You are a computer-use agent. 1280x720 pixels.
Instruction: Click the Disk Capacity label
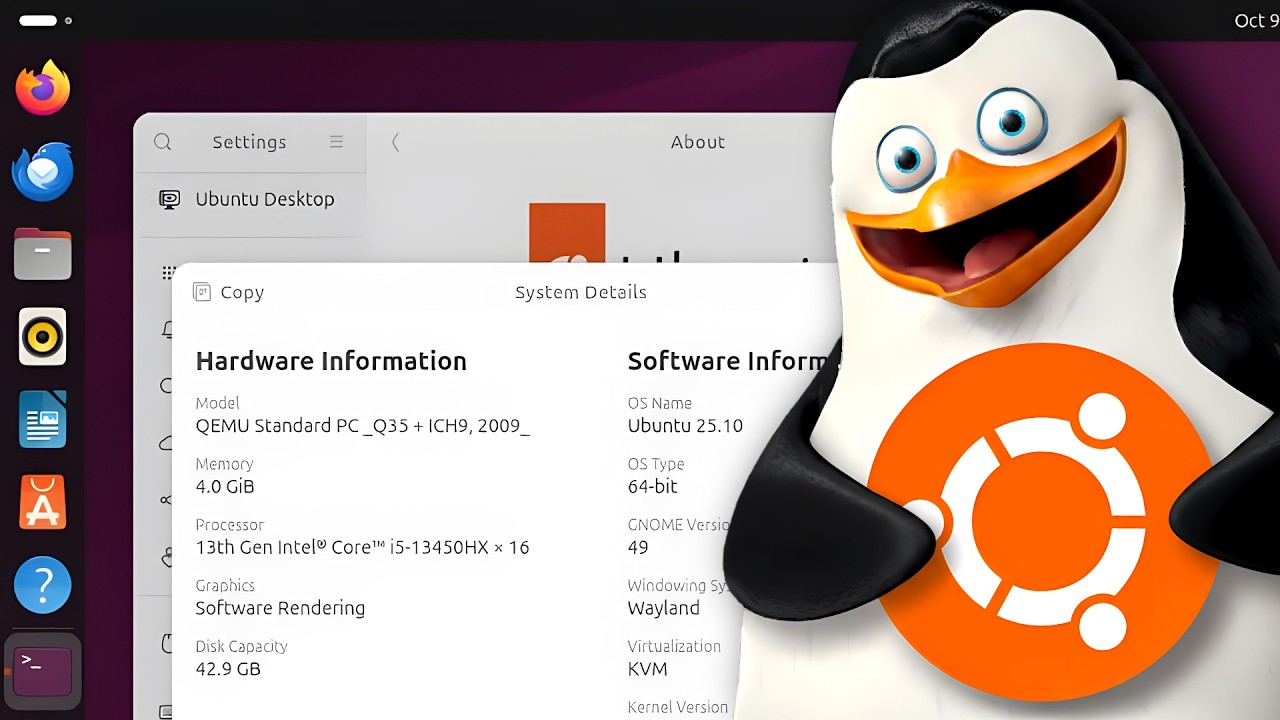click(x=241, y=647)
